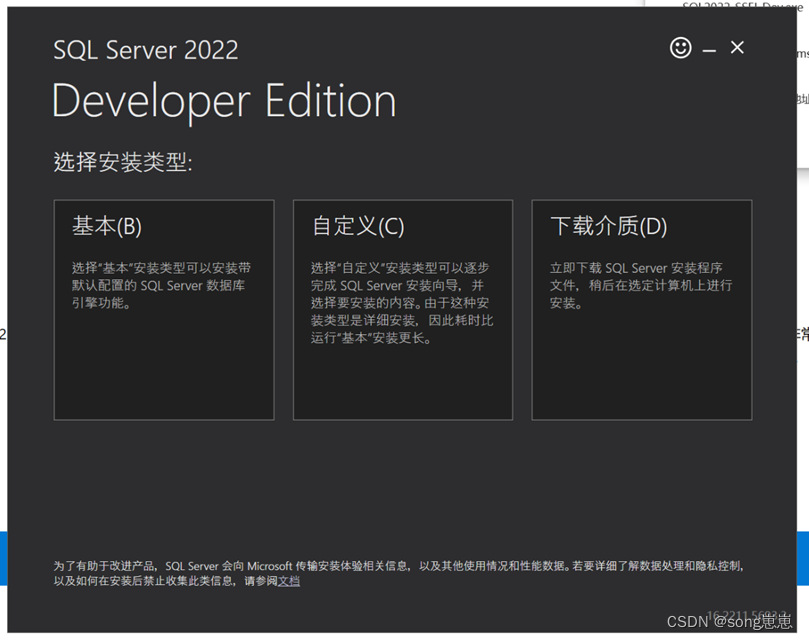809x641 pixels.
Task: Click the Developer Edition title text
Action: [224, 101]
